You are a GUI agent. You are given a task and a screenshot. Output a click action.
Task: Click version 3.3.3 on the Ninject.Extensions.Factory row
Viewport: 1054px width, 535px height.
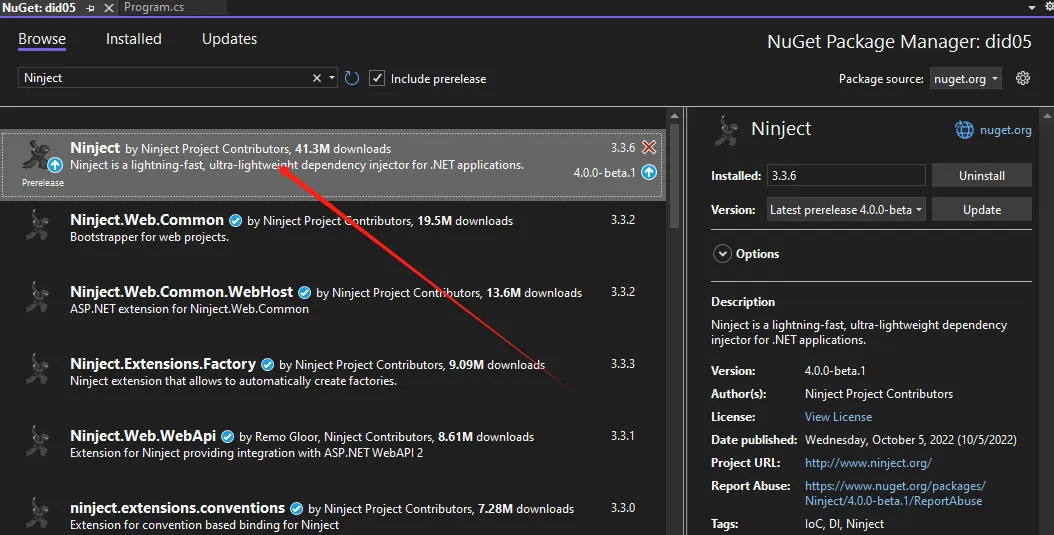(x=622, y=364)
